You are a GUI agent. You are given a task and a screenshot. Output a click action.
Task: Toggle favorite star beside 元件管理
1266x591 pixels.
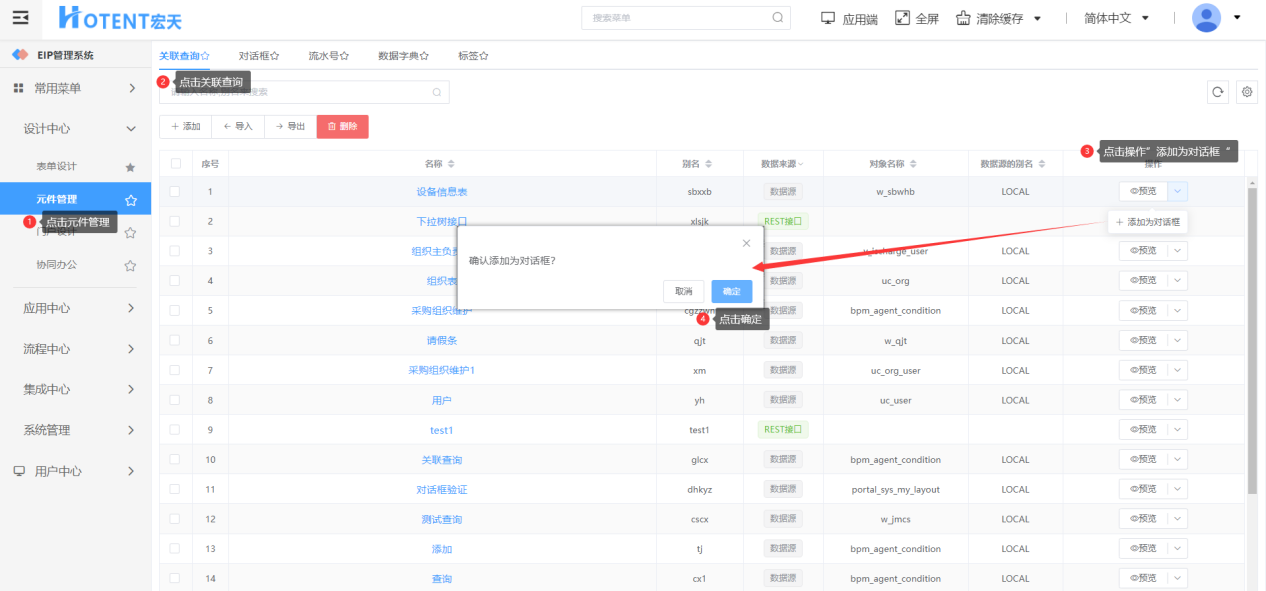(x=130, y=200)
